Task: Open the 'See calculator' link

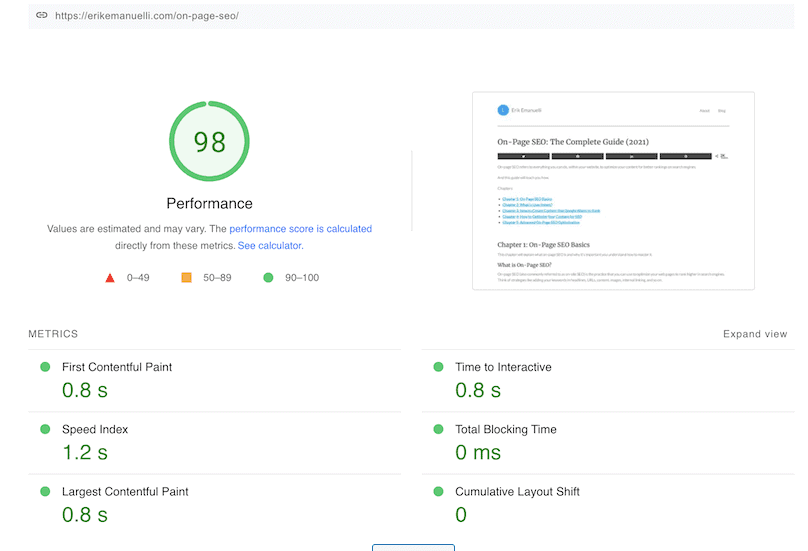Action: 270,246
